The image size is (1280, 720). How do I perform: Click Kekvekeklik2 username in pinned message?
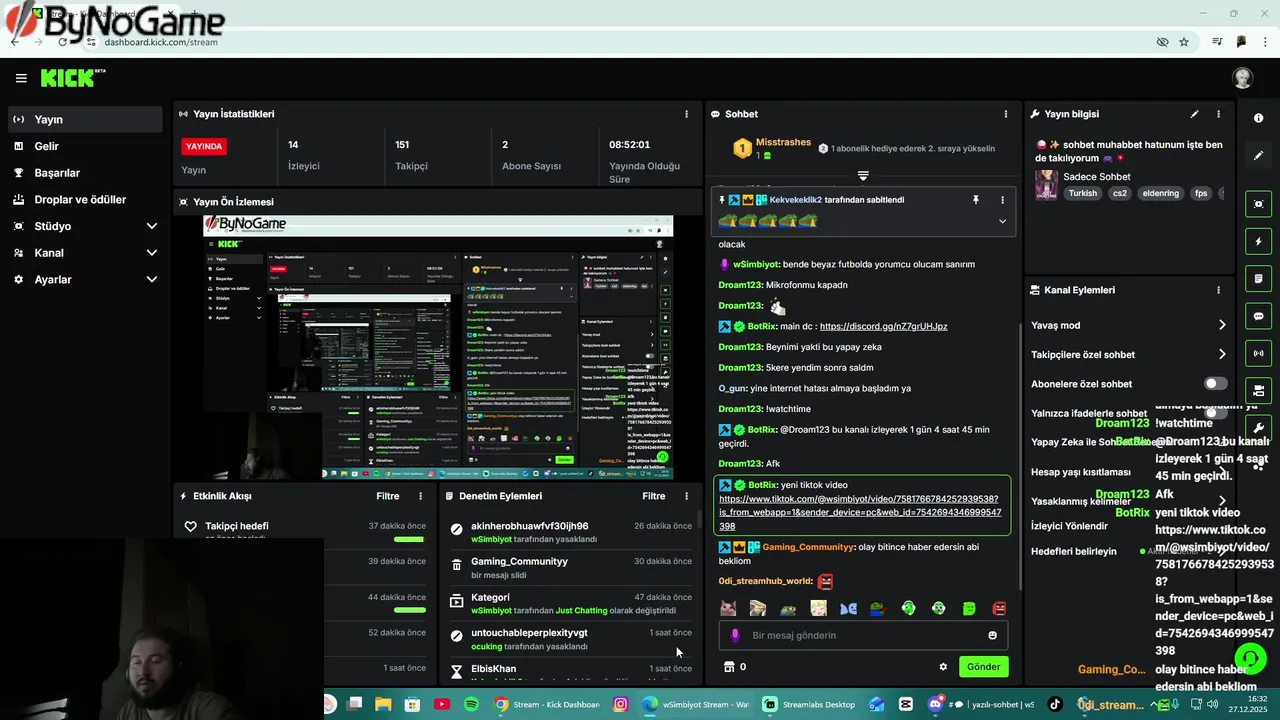[x=795, y=200]
